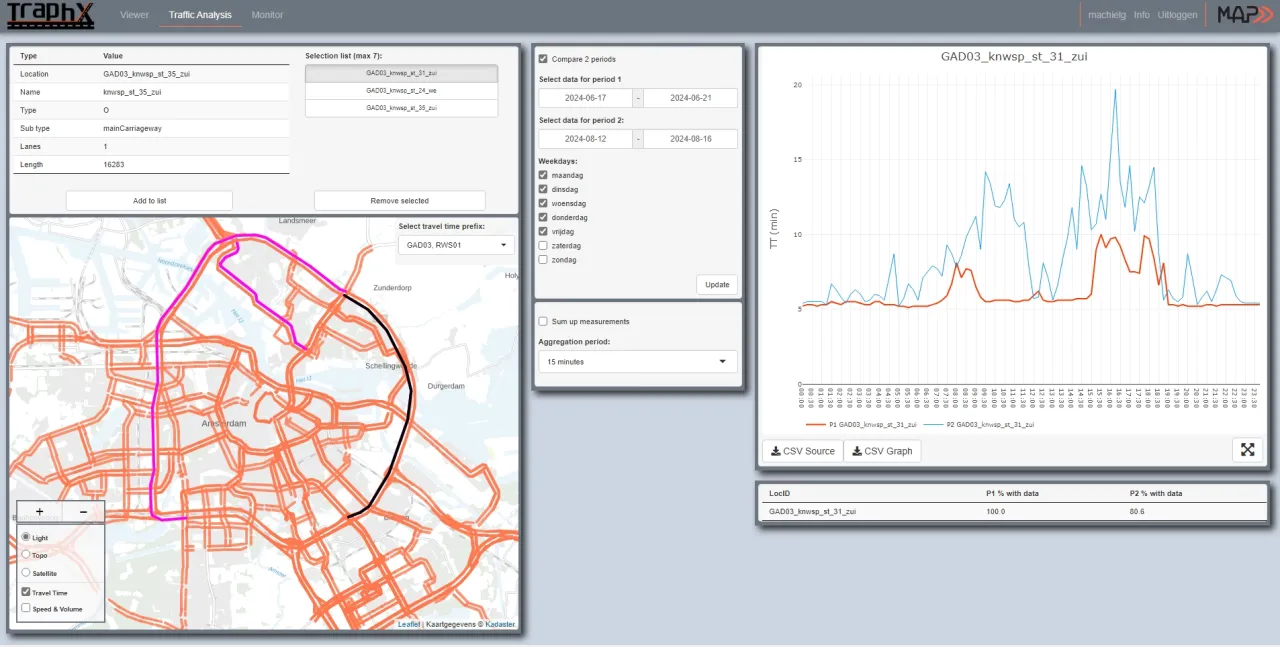This screenshot has height=647, width=1280.
Task: Uncheck the woensdag weekday
Action: tap(543, 203)
